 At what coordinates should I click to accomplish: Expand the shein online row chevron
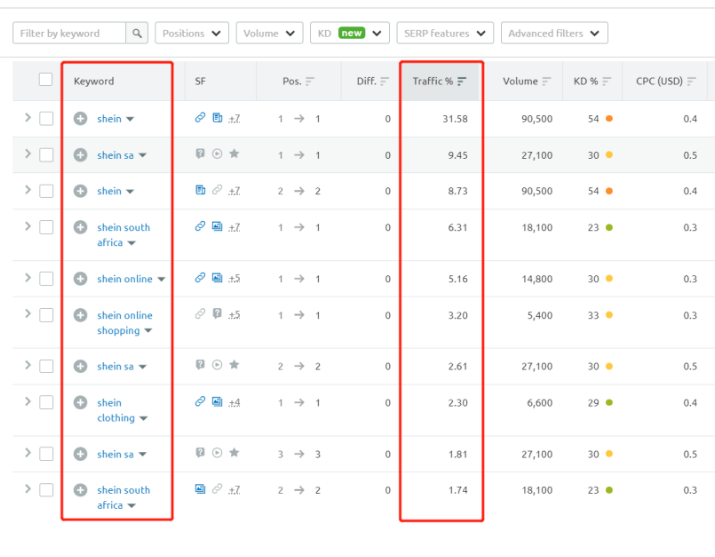(x=28, y=278)
